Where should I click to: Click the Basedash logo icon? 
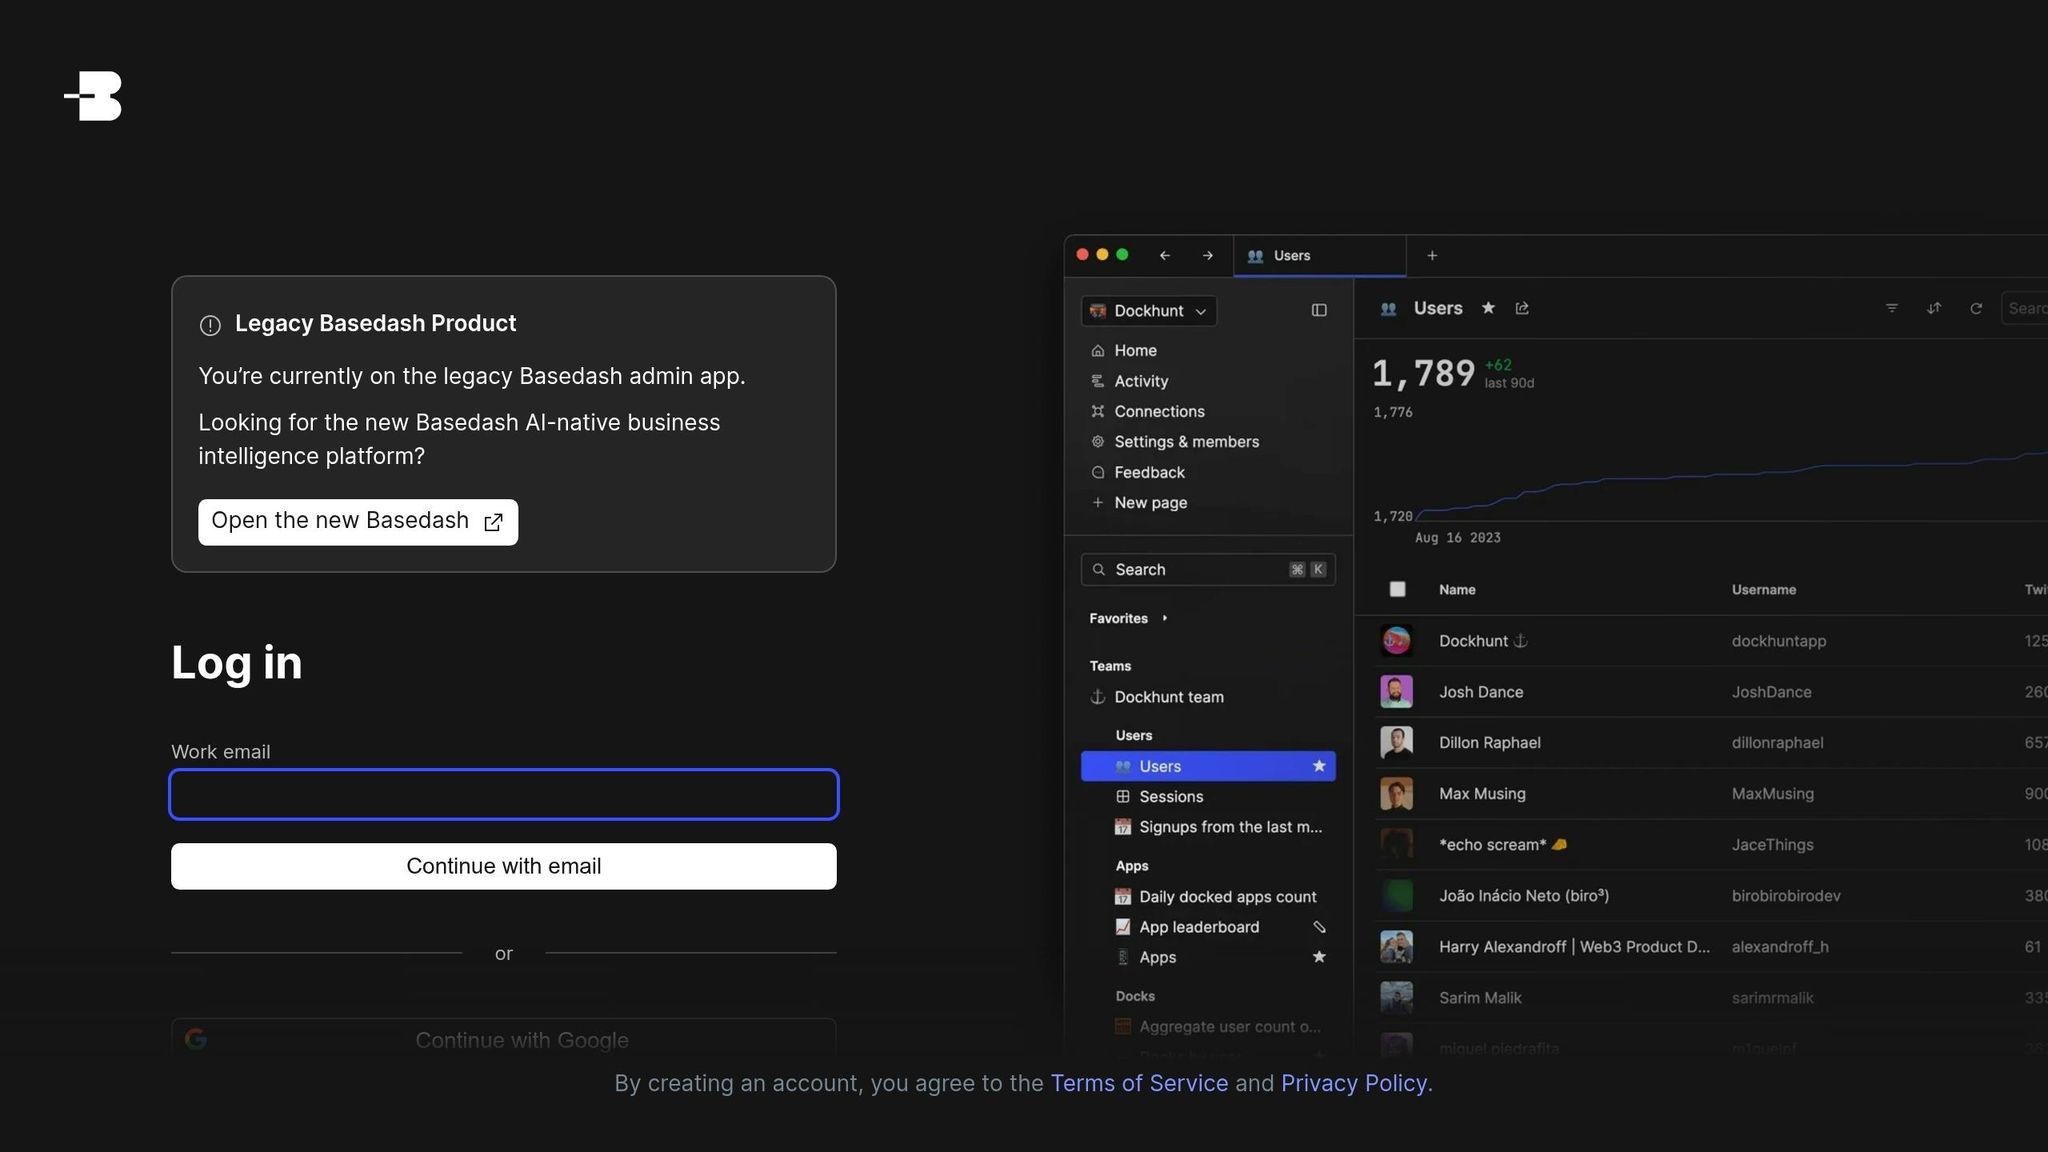(93, 96)
